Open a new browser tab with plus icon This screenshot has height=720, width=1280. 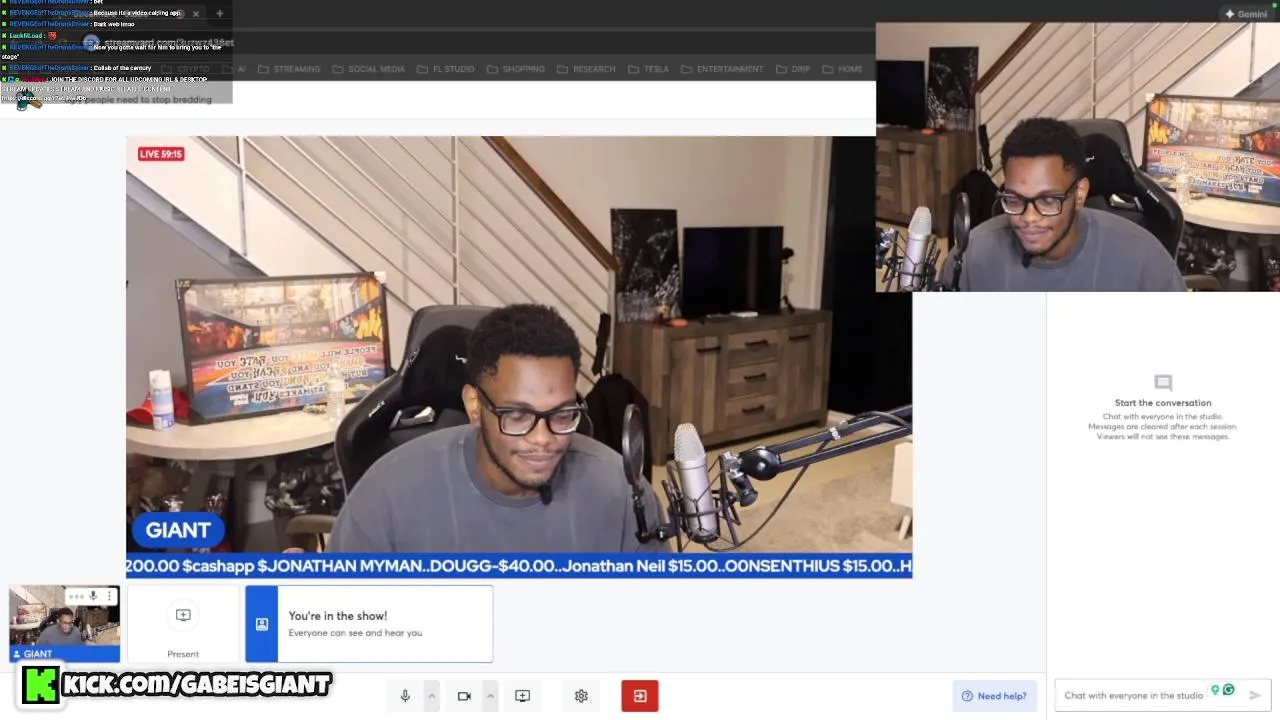point(219,14)
